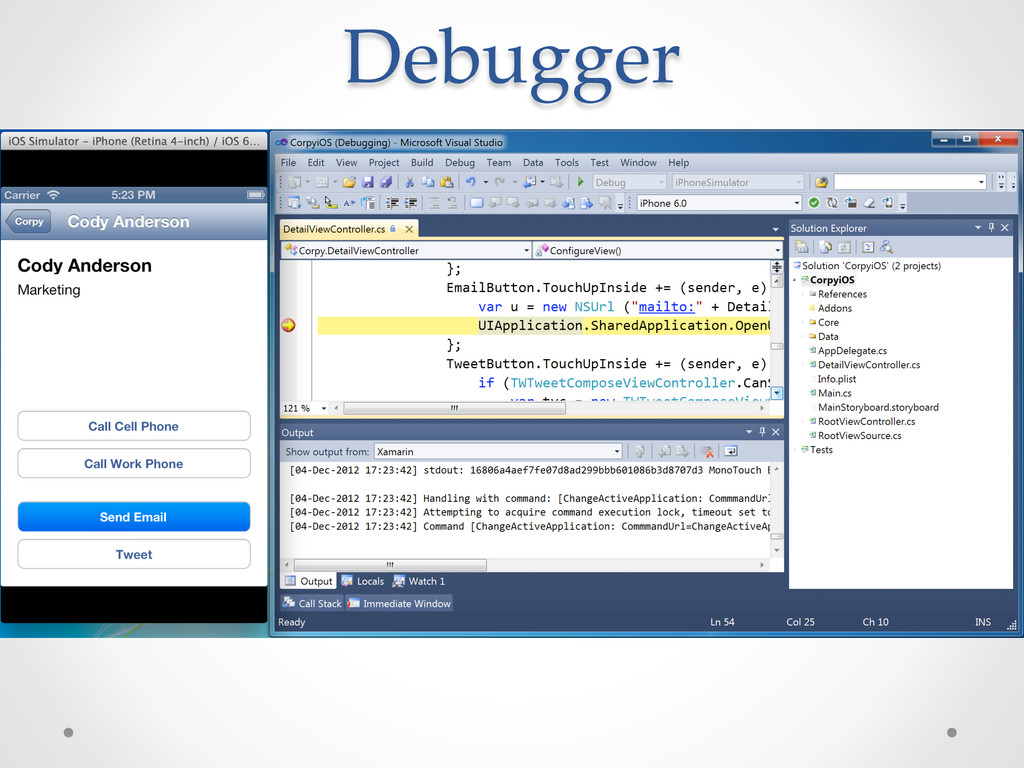Click Clear All icon in Output panel
Viewport: 1024px width, 768px height.
707,451
